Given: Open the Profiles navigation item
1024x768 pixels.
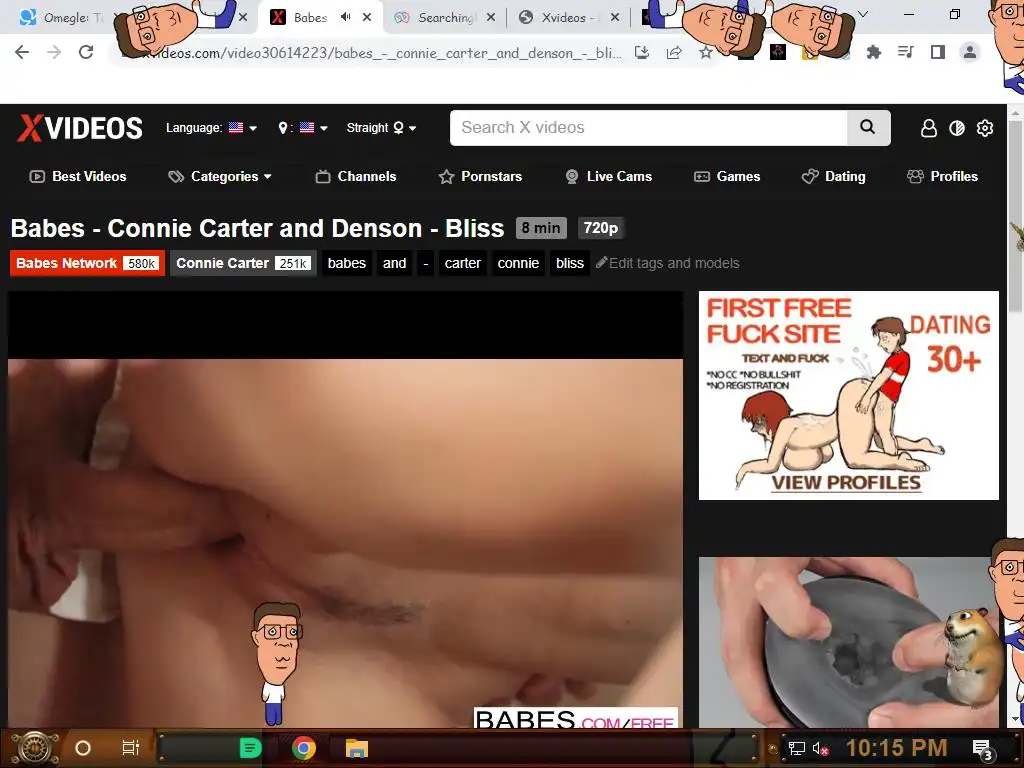Looking at the screenshot, I should pyautogui.click(x=942, y=176).
